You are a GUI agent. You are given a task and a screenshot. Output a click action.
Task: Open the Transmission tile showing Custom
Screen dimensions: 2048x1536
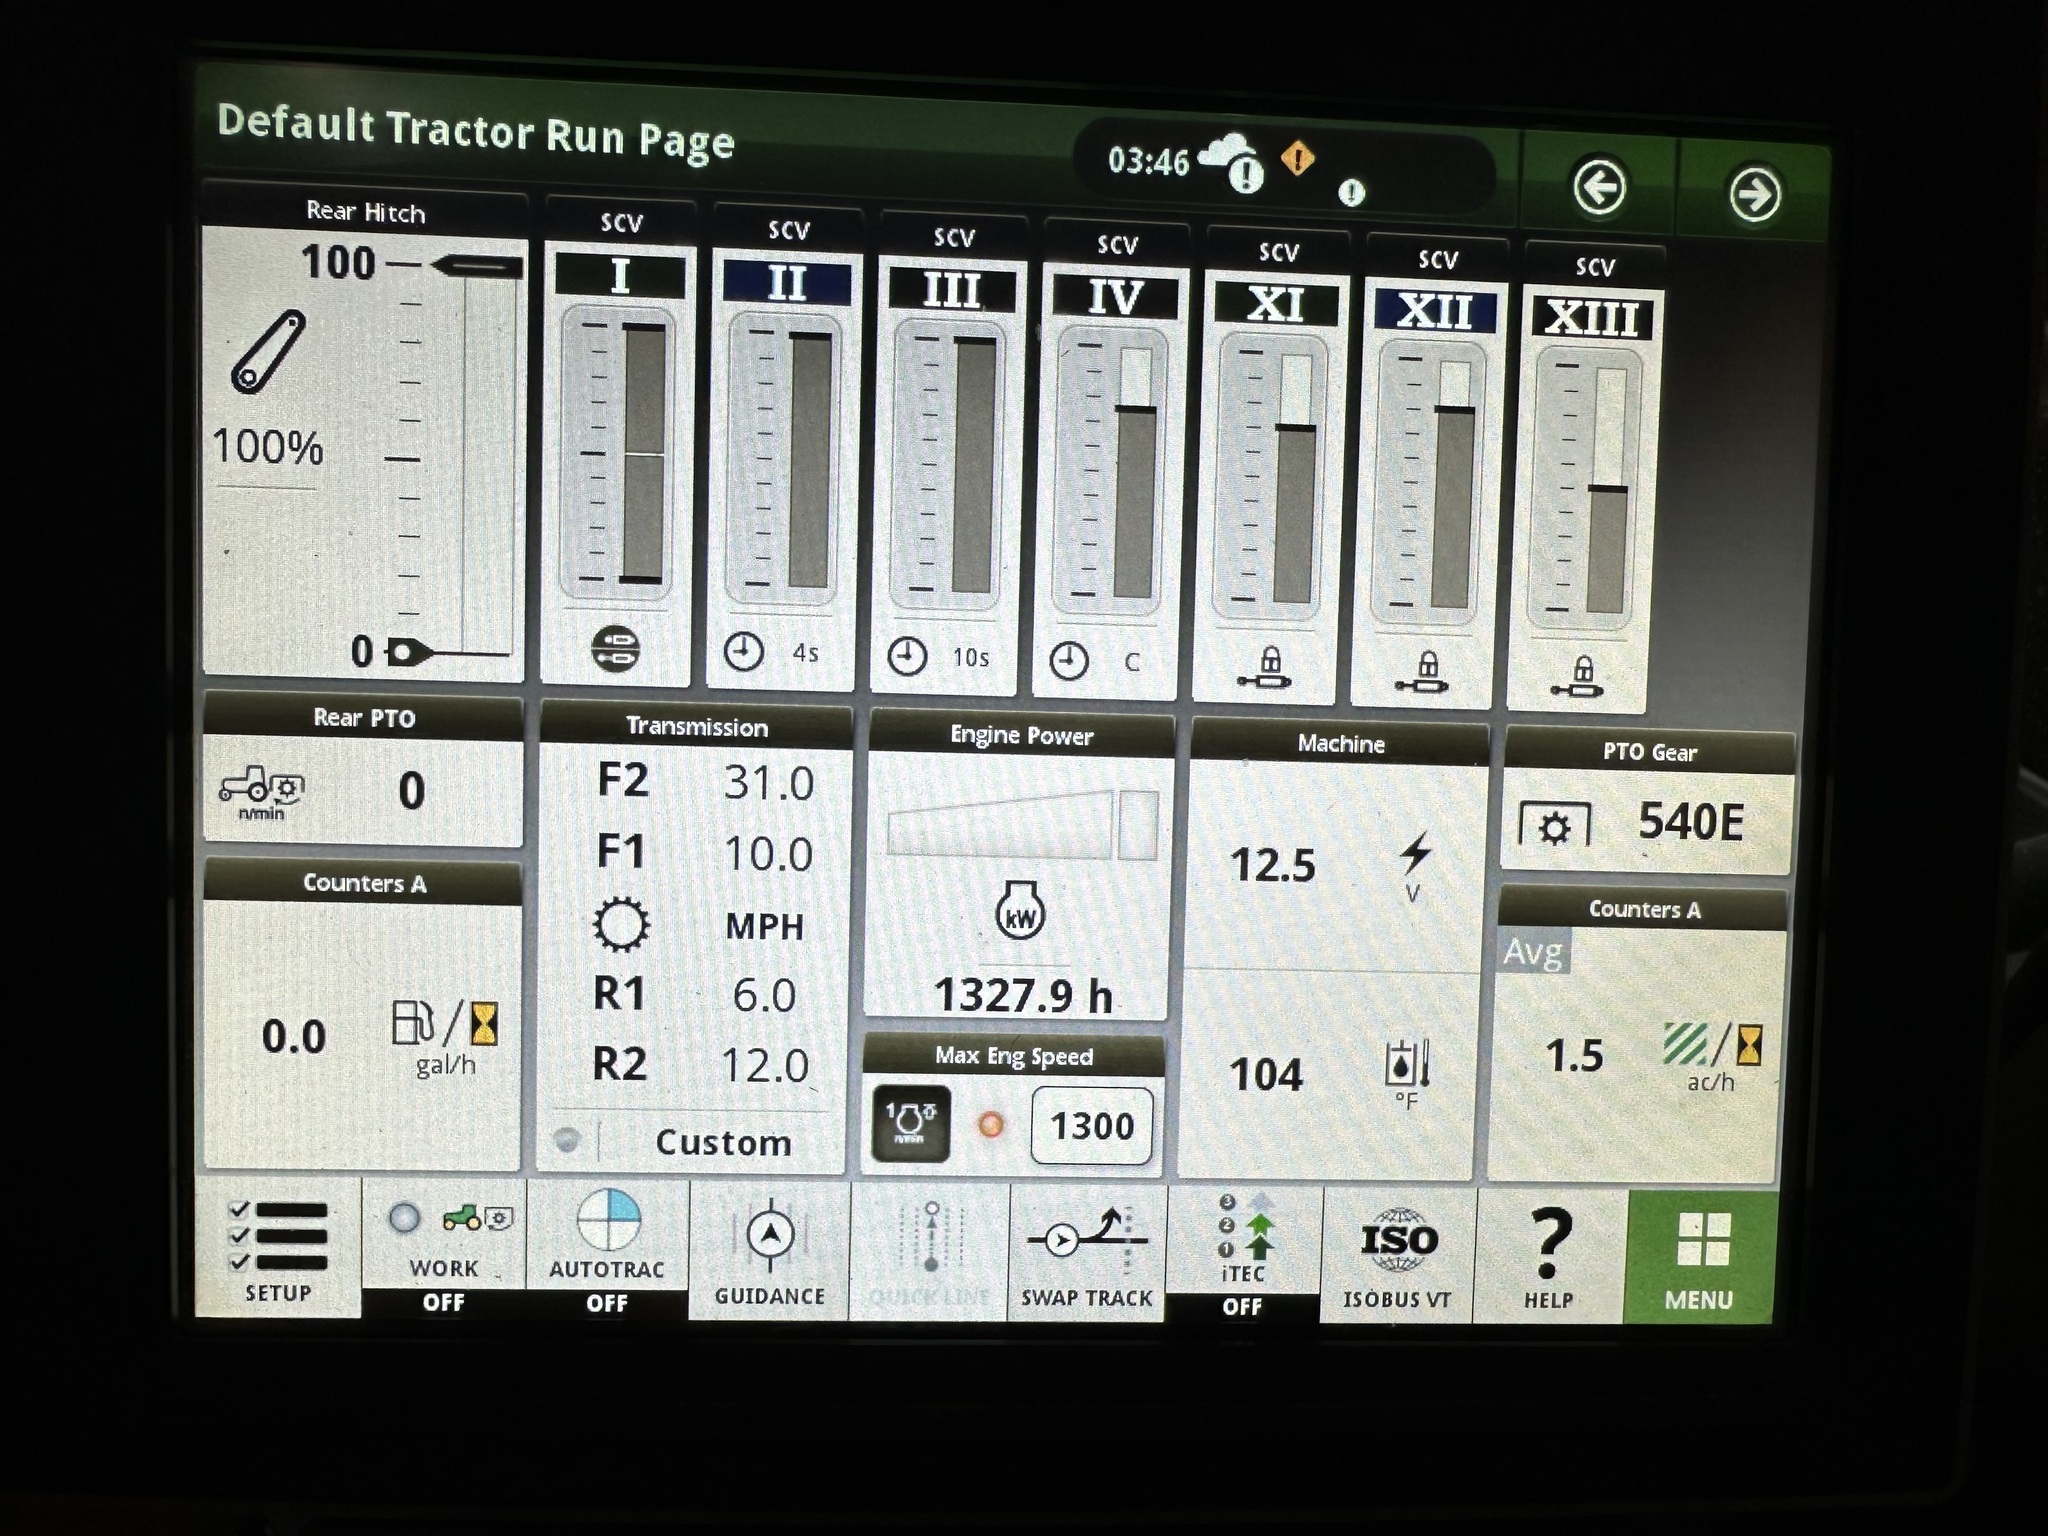695,940
